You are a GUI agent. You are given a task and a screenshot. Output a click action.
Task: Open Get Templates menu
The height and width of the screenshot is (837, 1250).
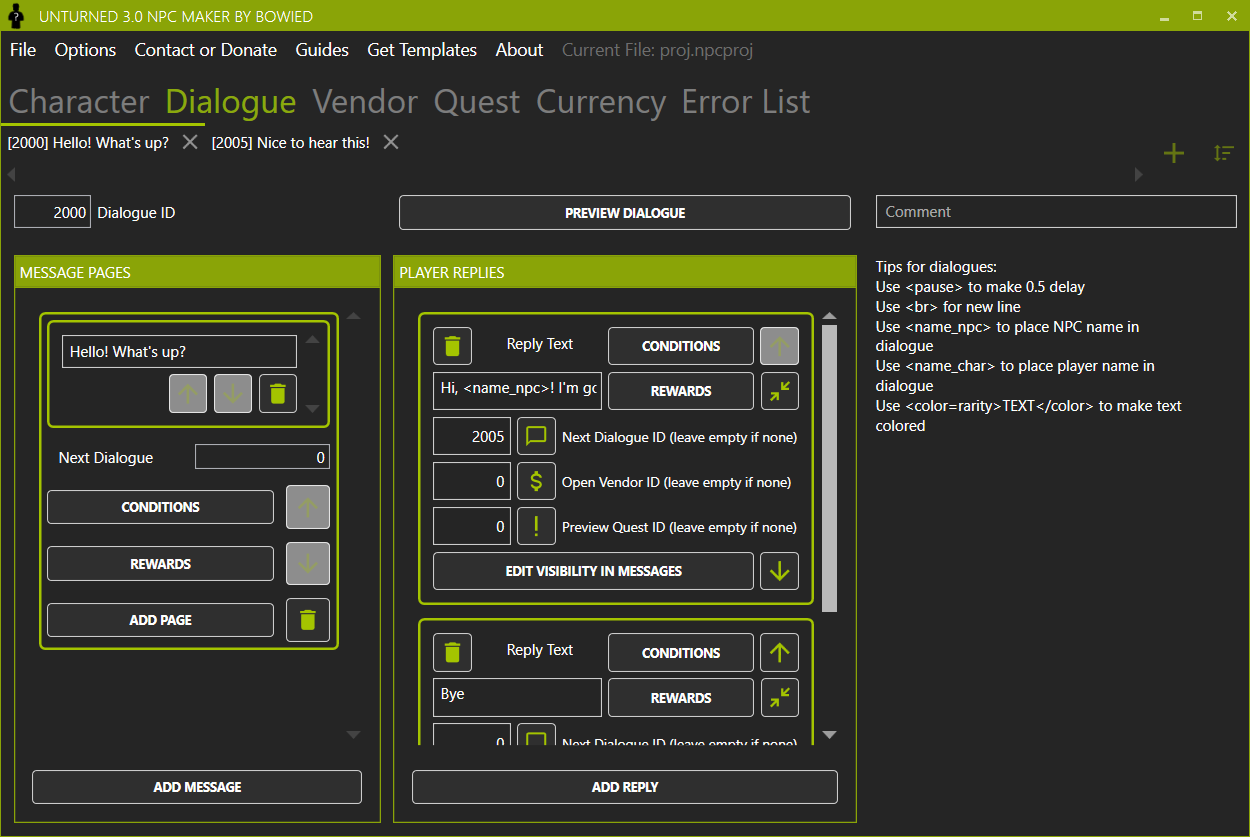[x=422, y=50]
